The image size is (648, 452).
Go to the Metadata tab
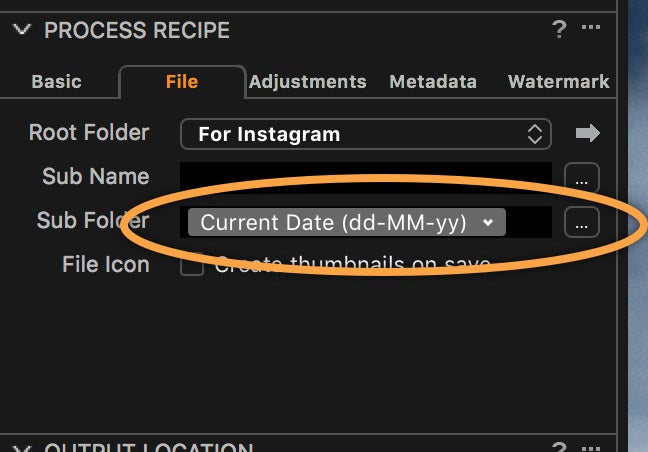pos(433,81)
